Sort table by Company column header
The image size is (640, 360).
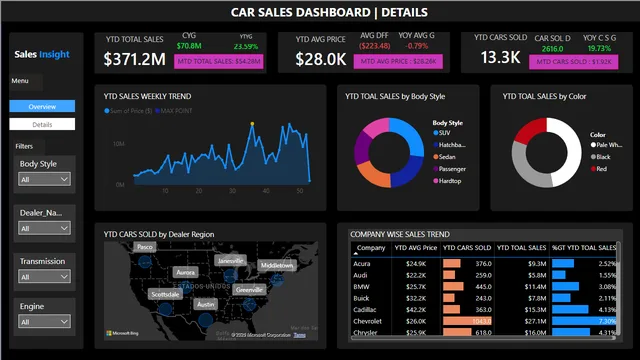(371, 248)
